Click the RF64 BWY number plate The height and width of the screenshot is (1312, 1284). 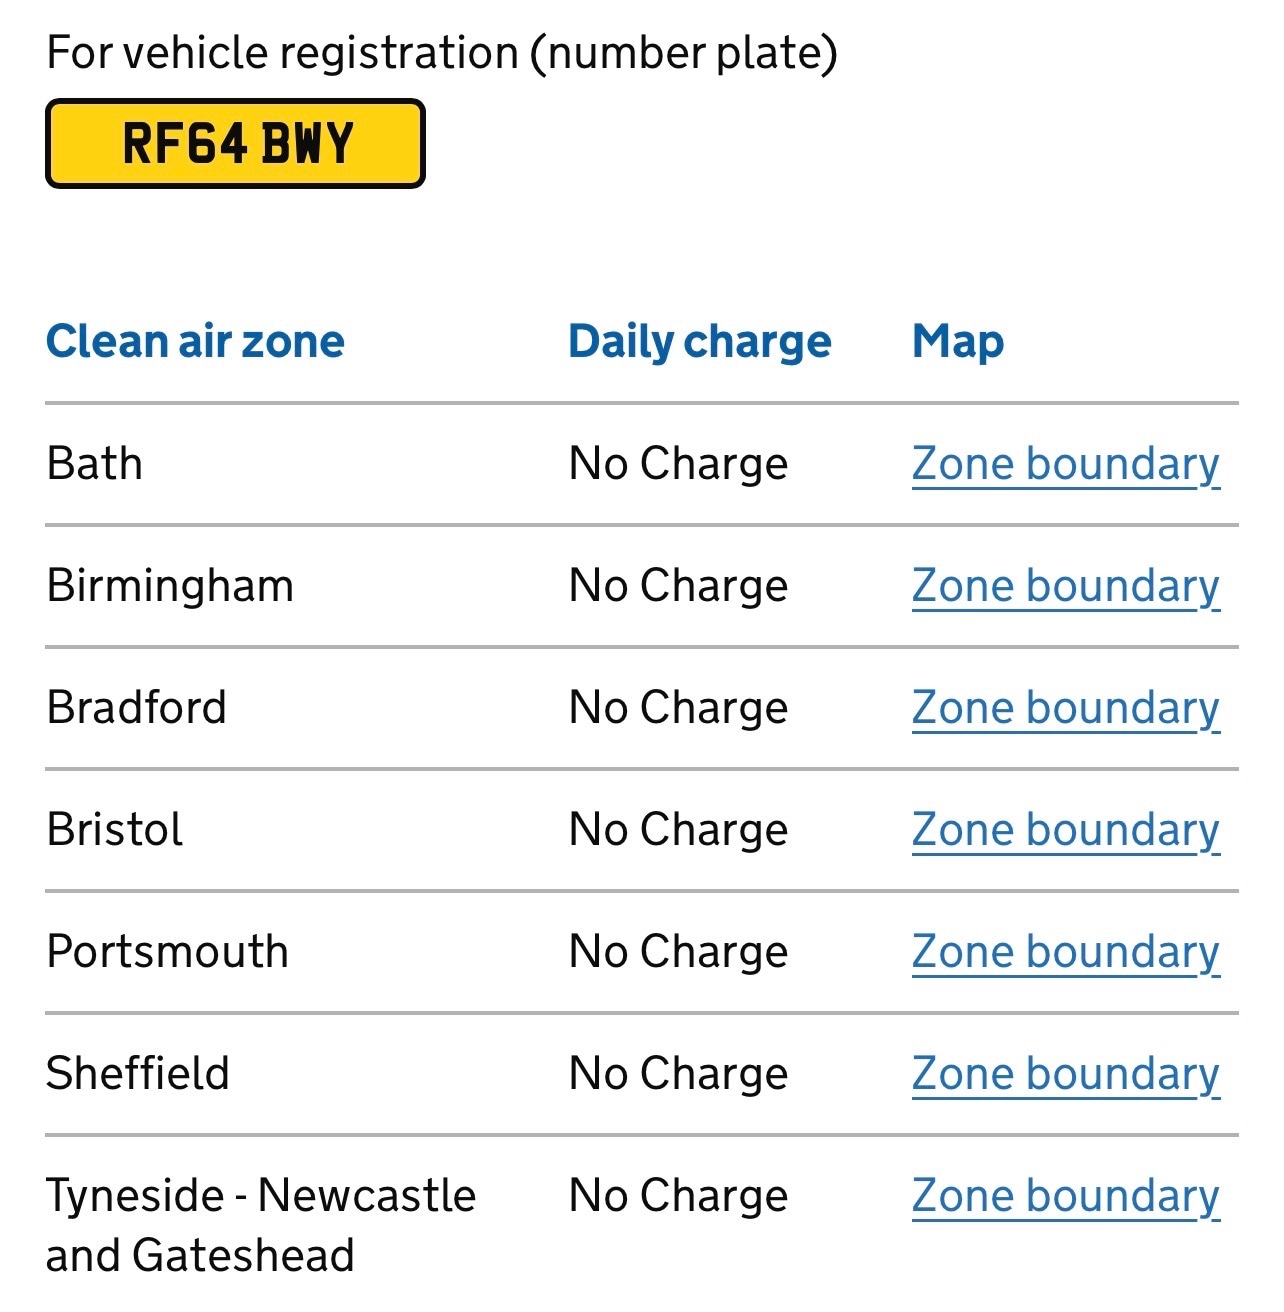pos(236,143)
